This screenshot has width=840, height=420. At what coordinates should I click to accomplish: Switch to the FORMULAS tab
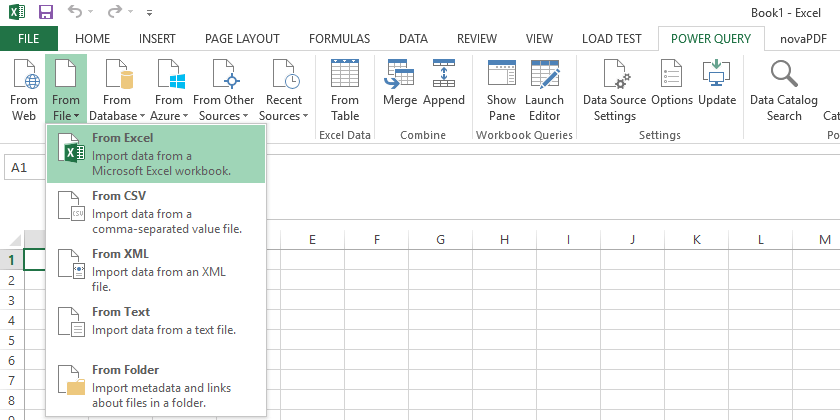(339, 39)
